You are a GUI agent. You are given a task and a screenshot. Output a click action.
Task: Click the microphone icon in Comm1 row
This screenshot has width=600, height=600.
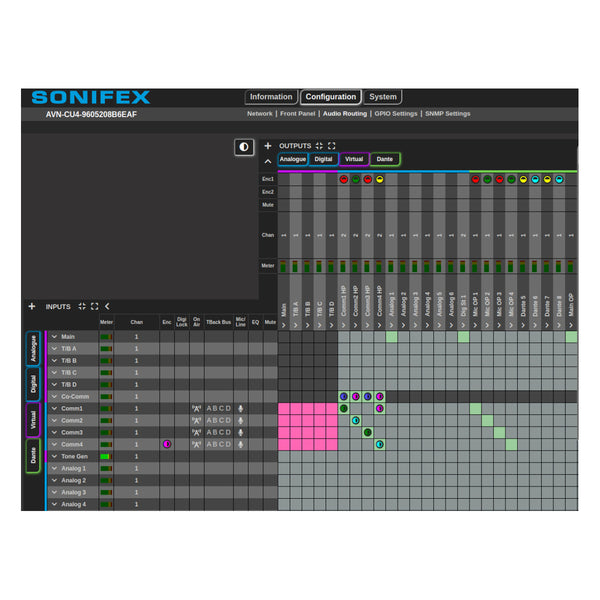(241, 409)
